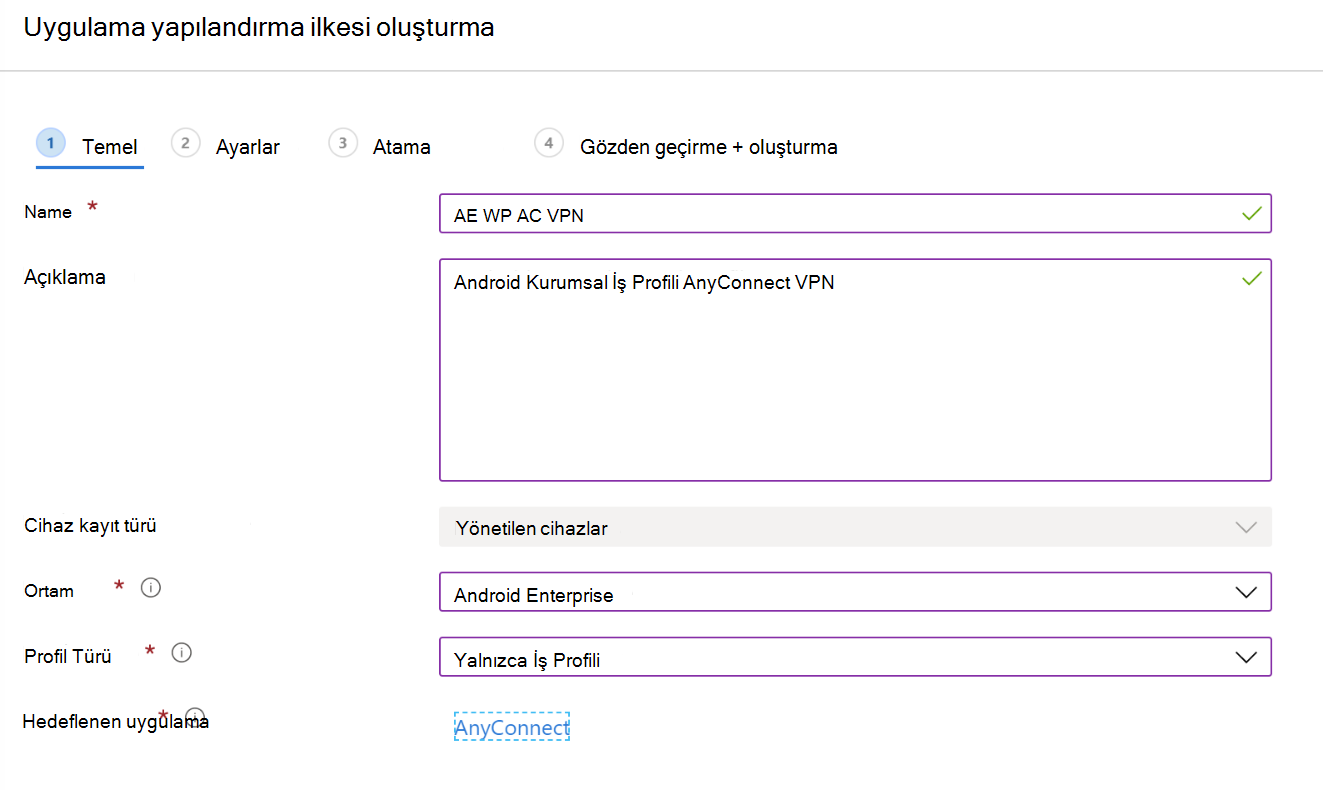Click step number 1 circle
The width and height of the screenshot is (1323, 790).
point(51,143)
